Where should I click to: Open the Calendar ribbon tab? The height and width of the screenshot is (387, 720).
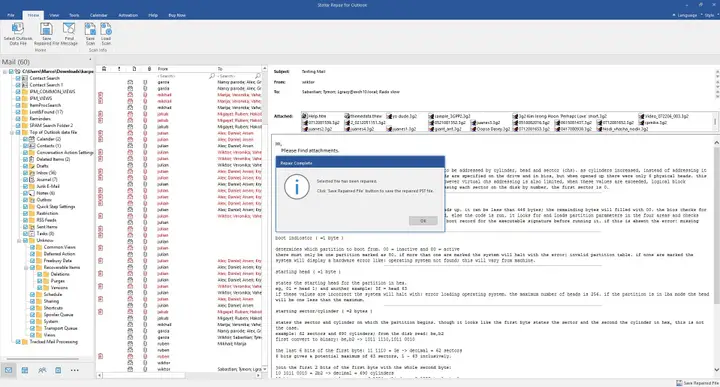[x=98, y=15]
